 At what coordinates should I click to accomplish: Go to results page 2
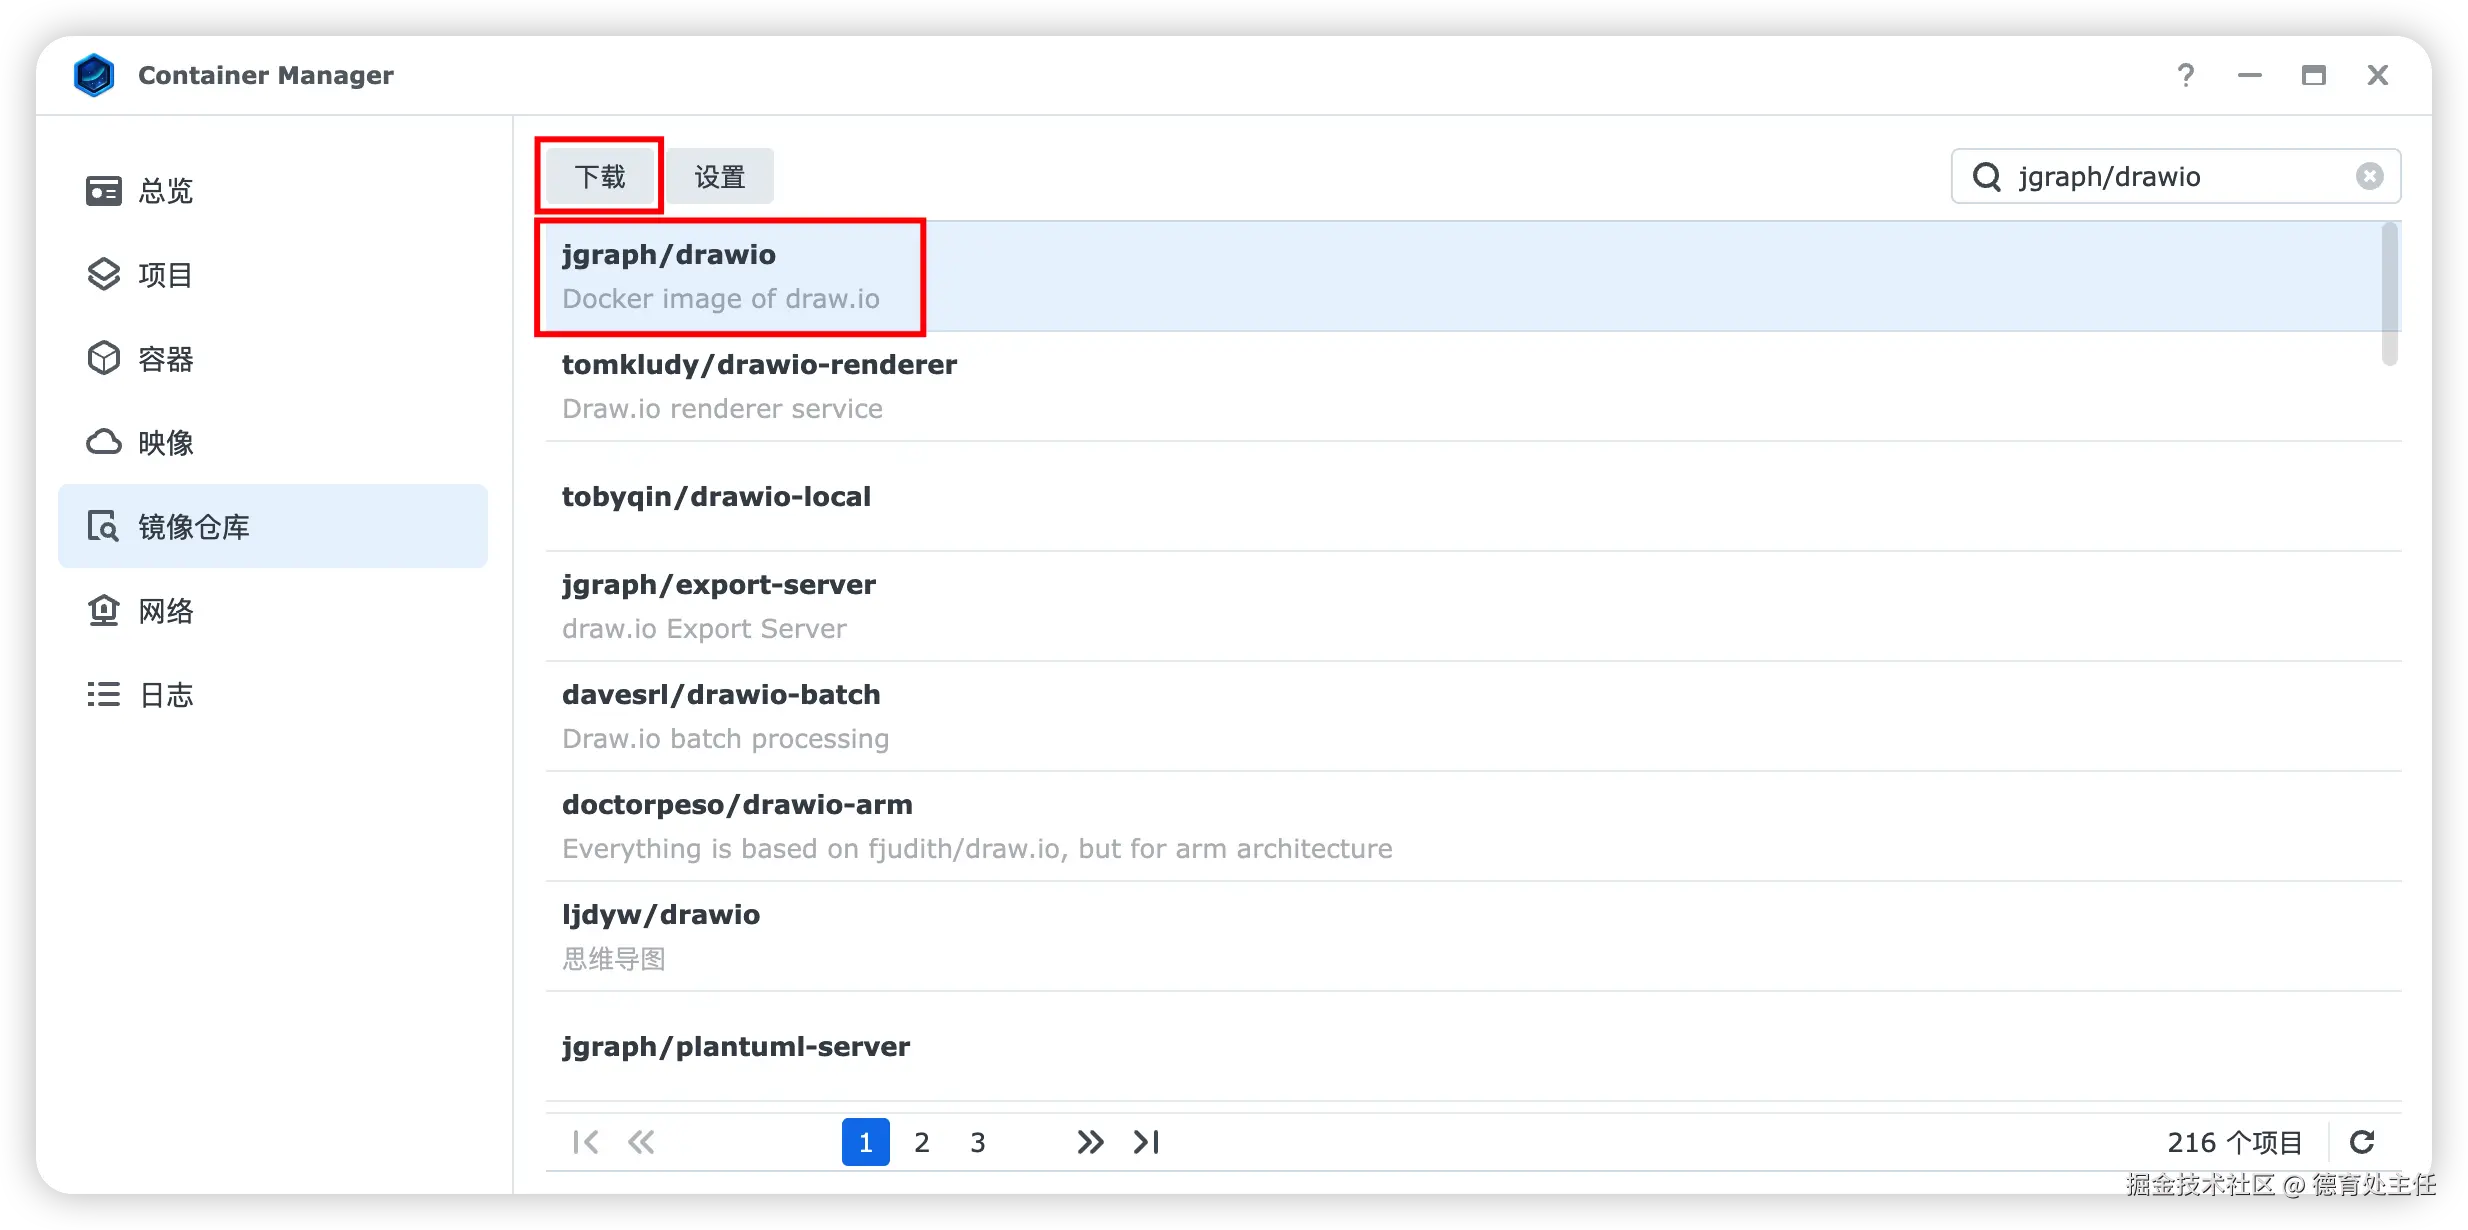pyautogui.click(x=921, y=1142)
